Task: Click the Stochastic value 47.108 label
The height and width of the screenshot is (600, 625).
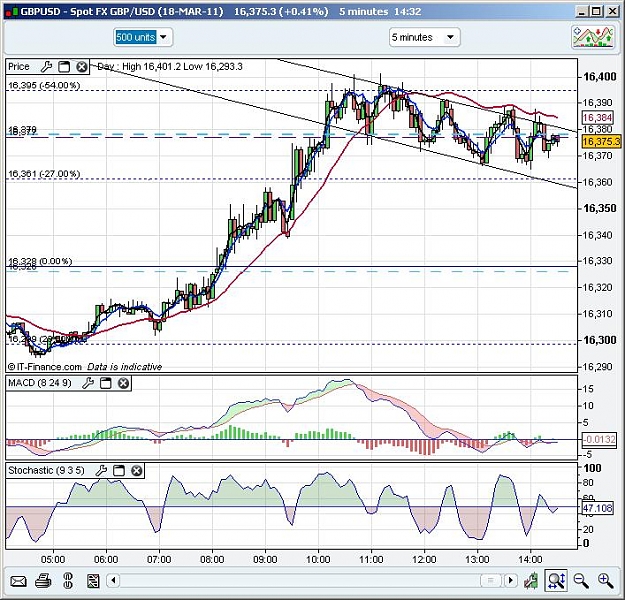Action: 597,508
